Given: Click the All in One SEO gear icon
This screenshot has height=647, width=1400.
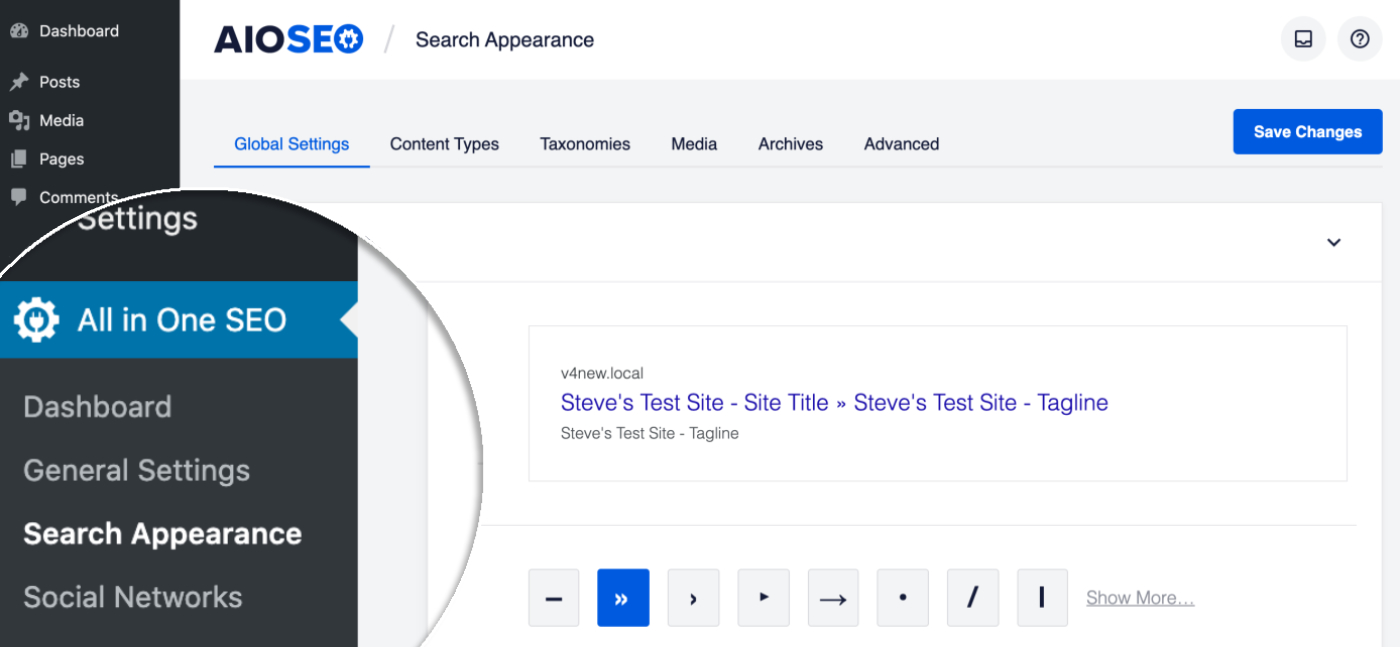Looking at the screenshot, I should point(37,320).
